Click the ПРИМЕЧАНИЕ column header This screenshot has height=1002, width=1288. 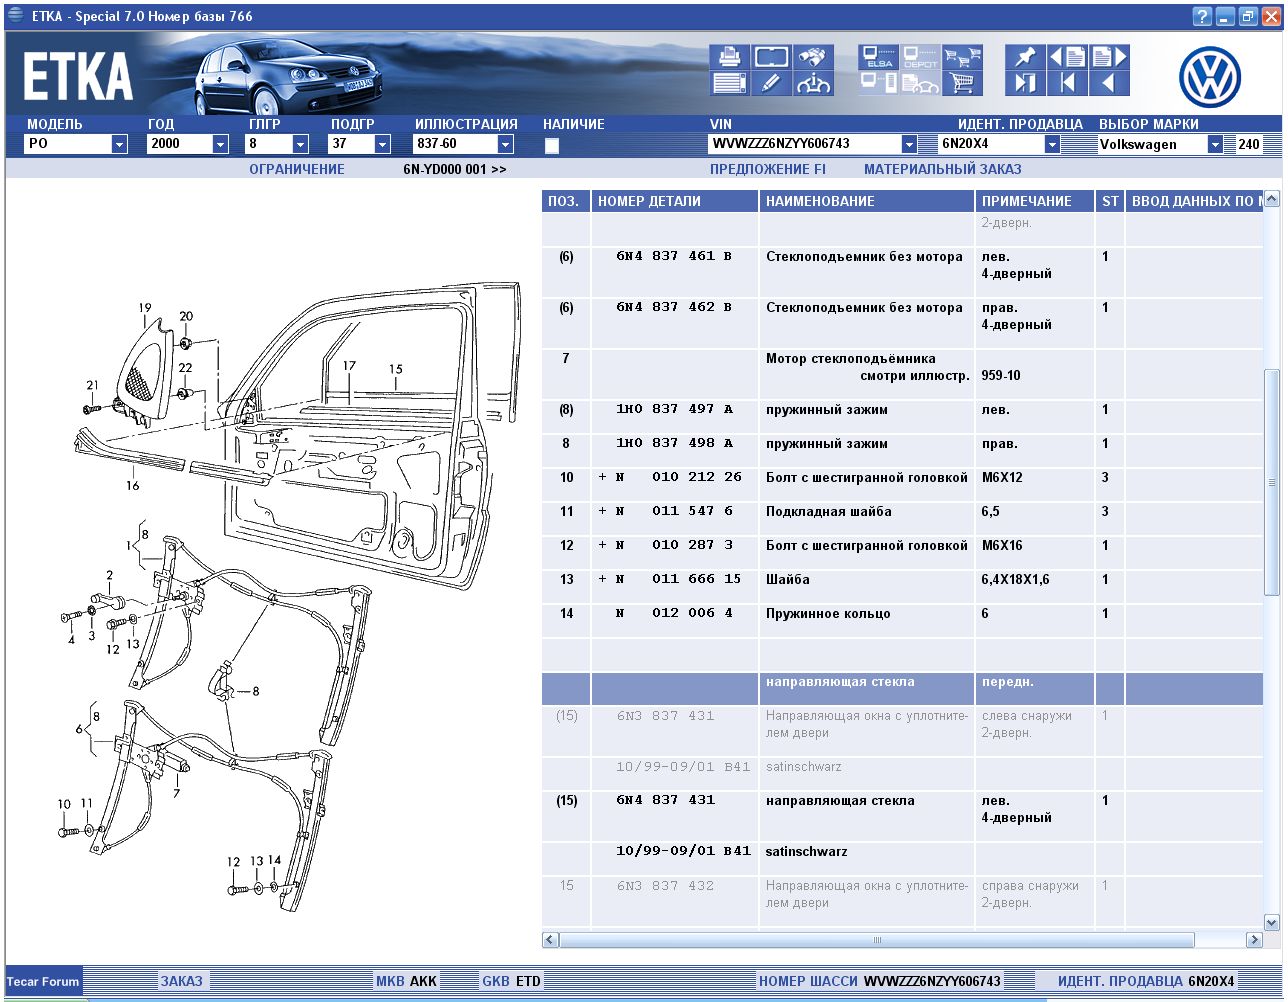pos(1035,201)
